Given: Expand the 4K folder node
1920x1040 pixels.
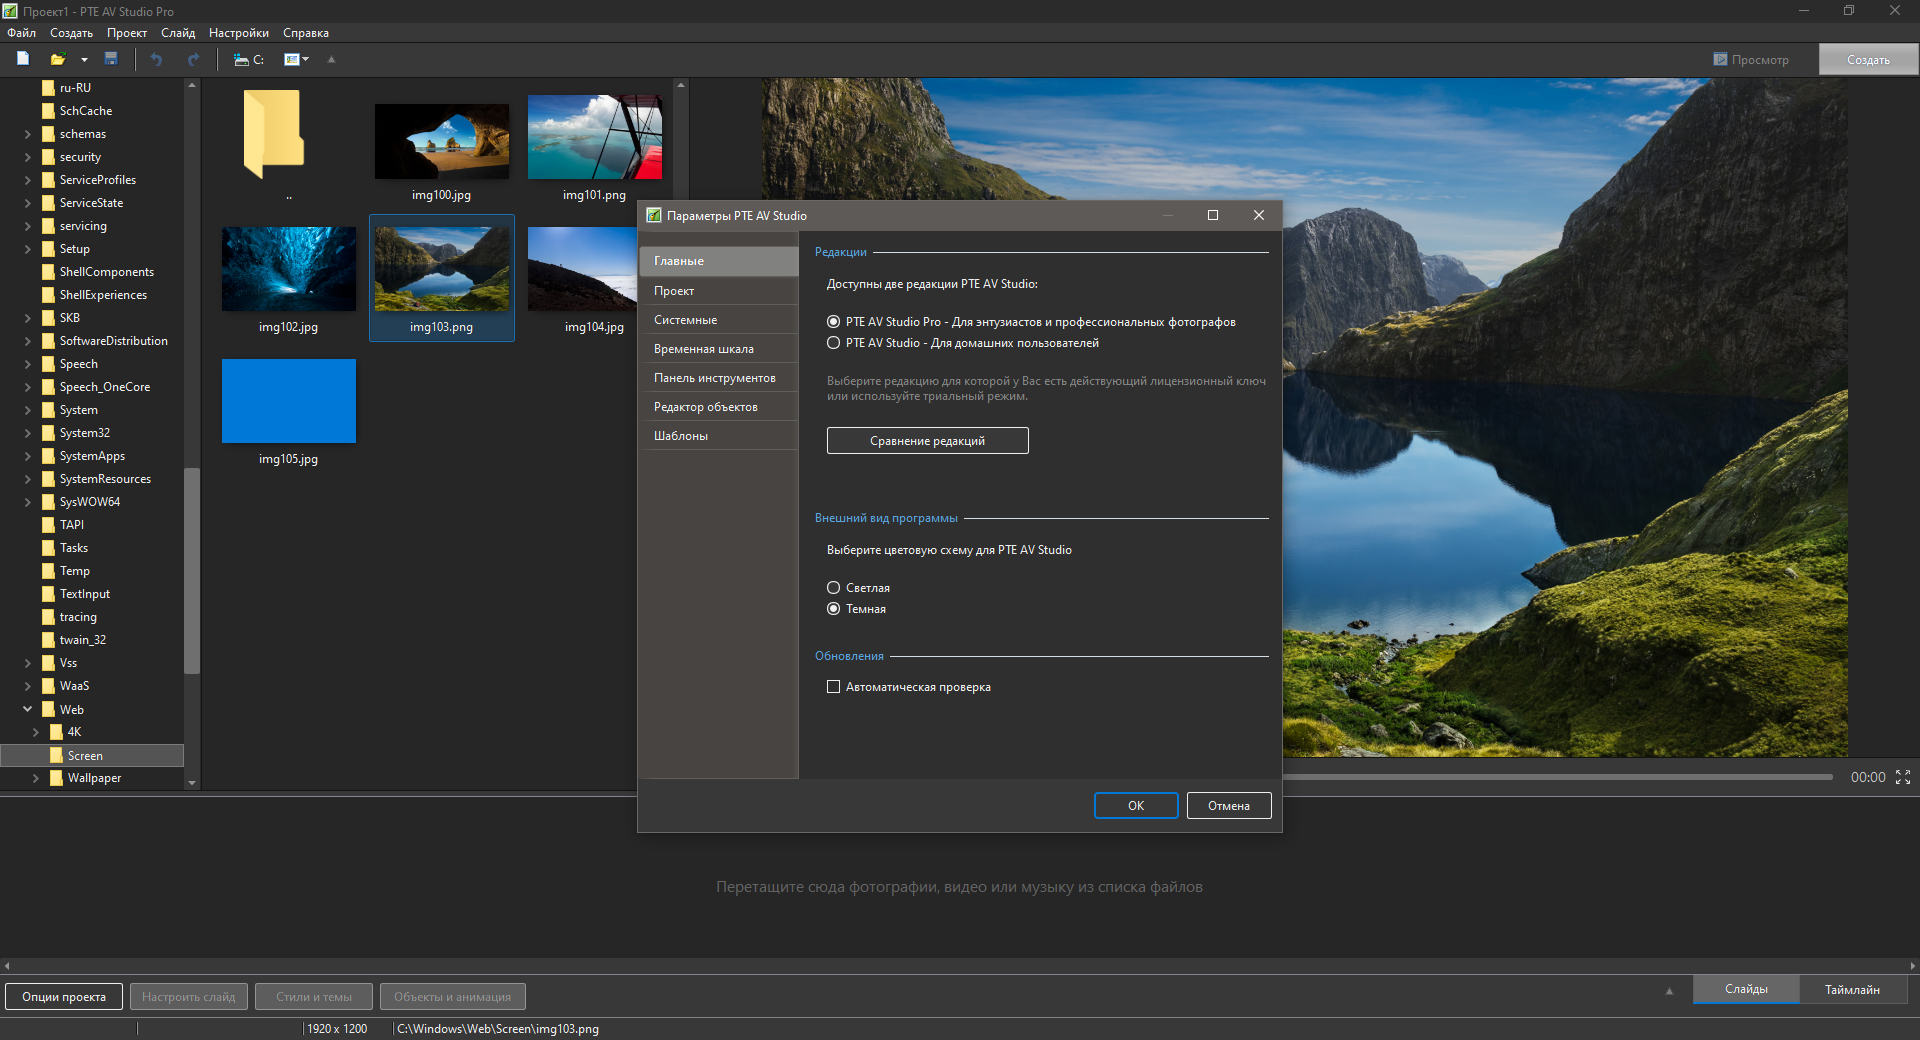Looking at the screenshot, I should pos(36,732).
